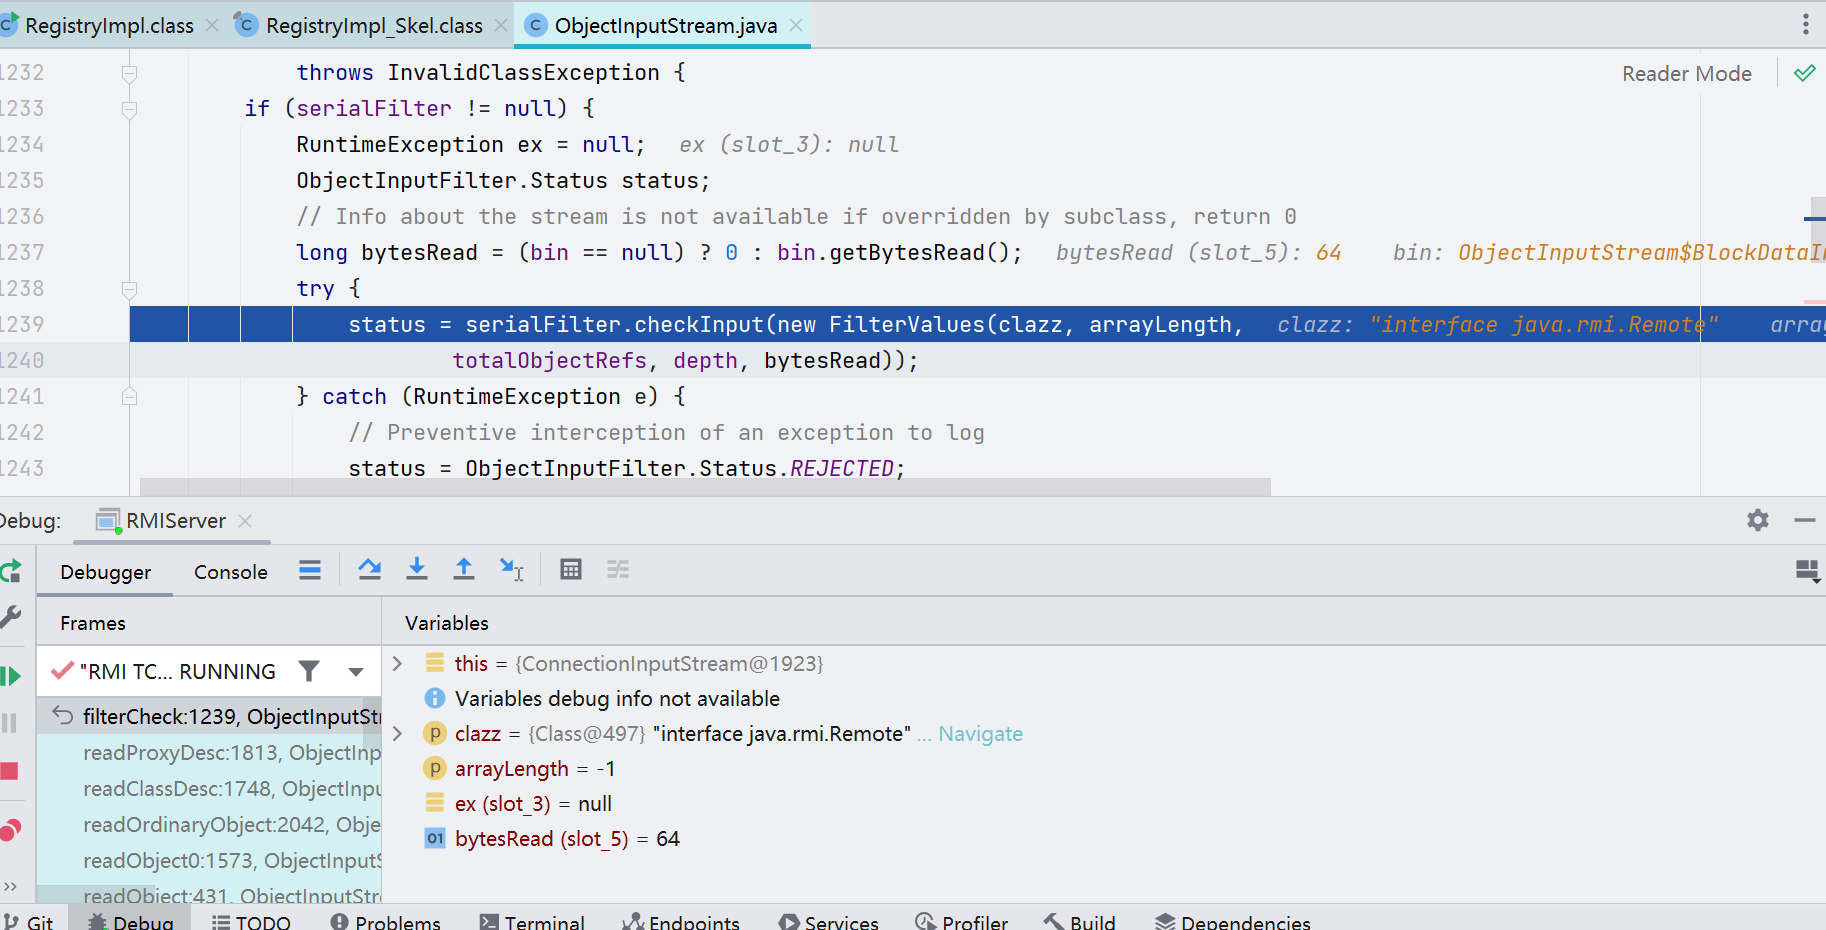Toggle code folding at line 1238

[x=129, y=289]
